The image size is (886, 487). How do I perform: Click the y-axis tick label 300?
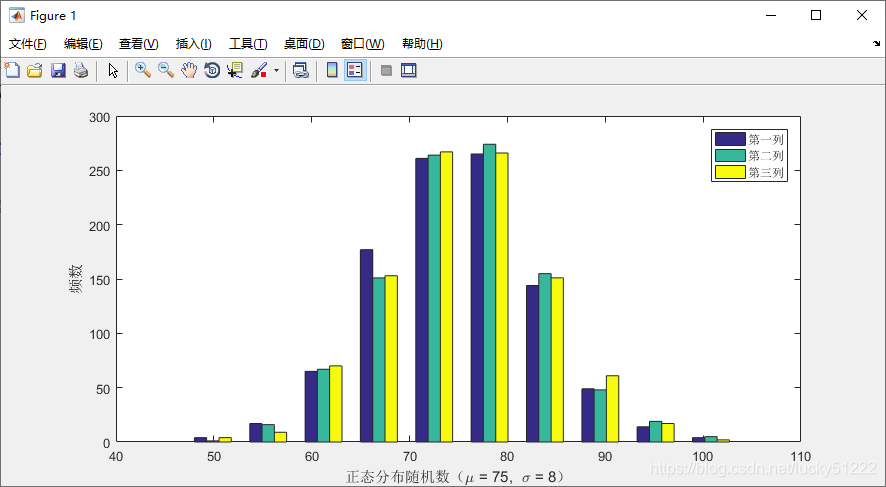[99, 118]
